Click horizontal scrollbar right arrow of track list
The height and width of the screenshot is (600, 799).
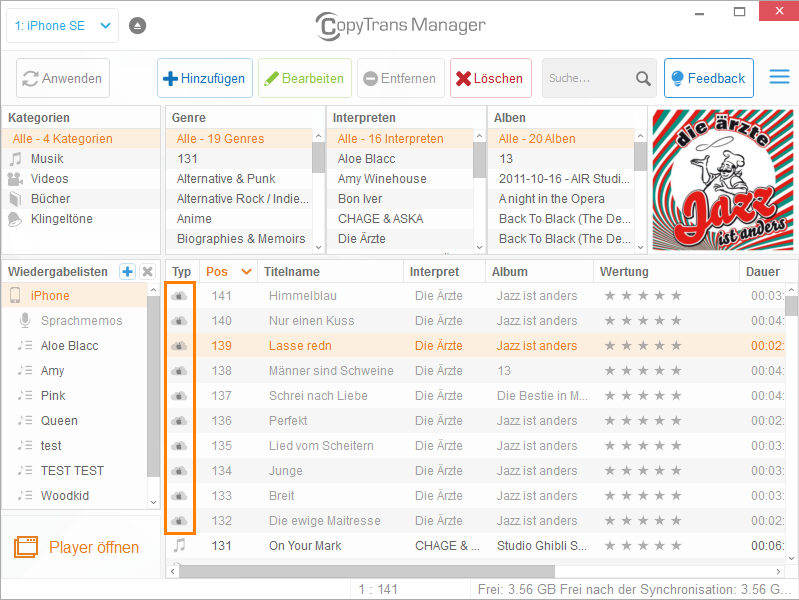(778, 571)
